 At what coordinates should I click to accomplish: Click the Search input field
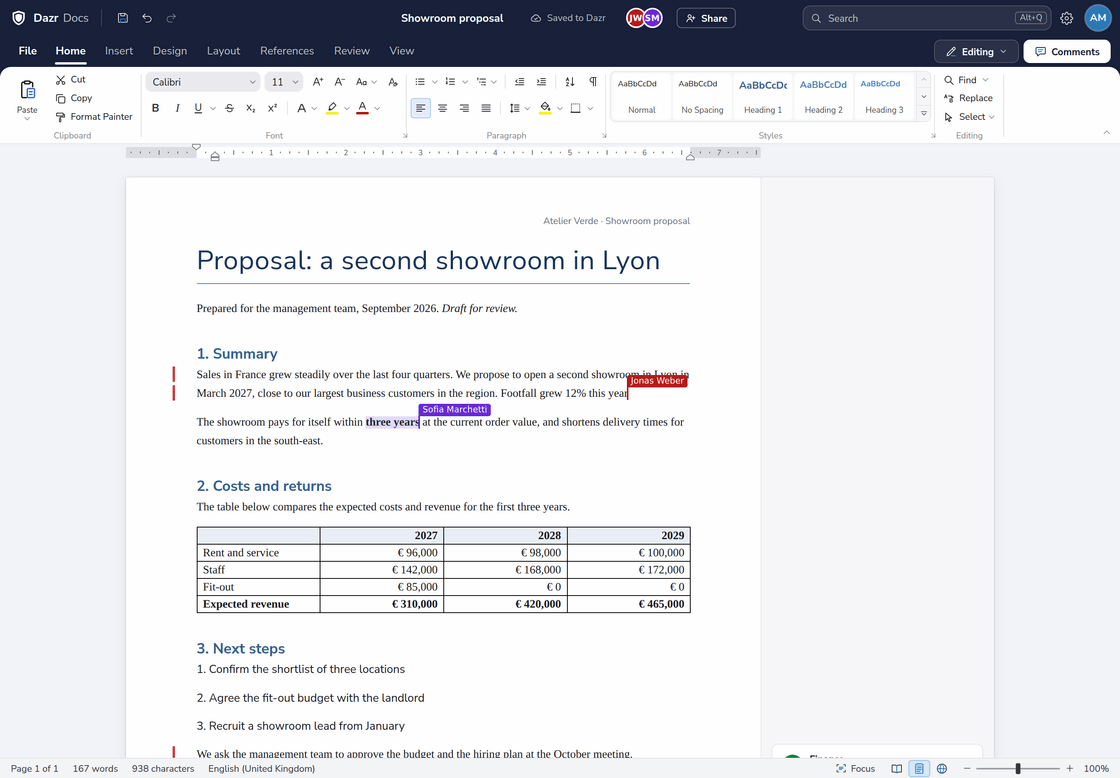(926, 18)
